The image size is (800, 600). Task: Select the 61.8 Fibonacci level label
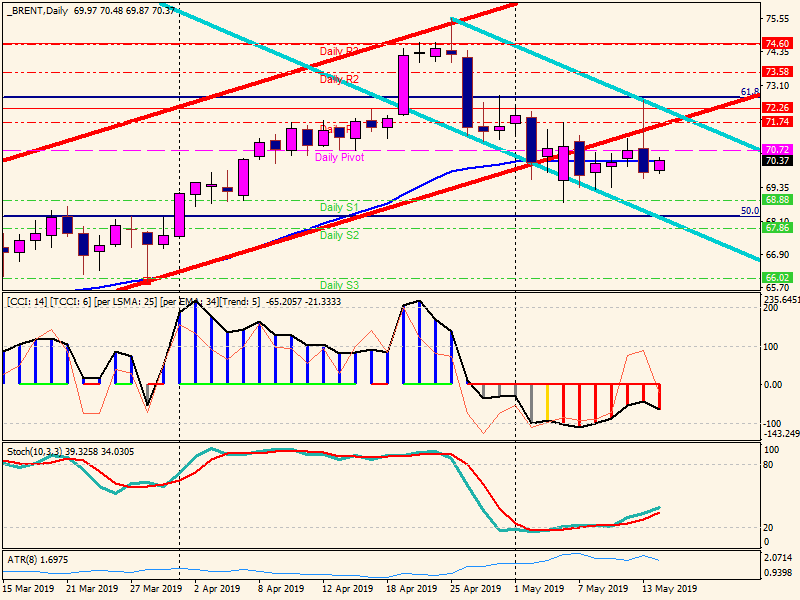click(x=749, y=92)
